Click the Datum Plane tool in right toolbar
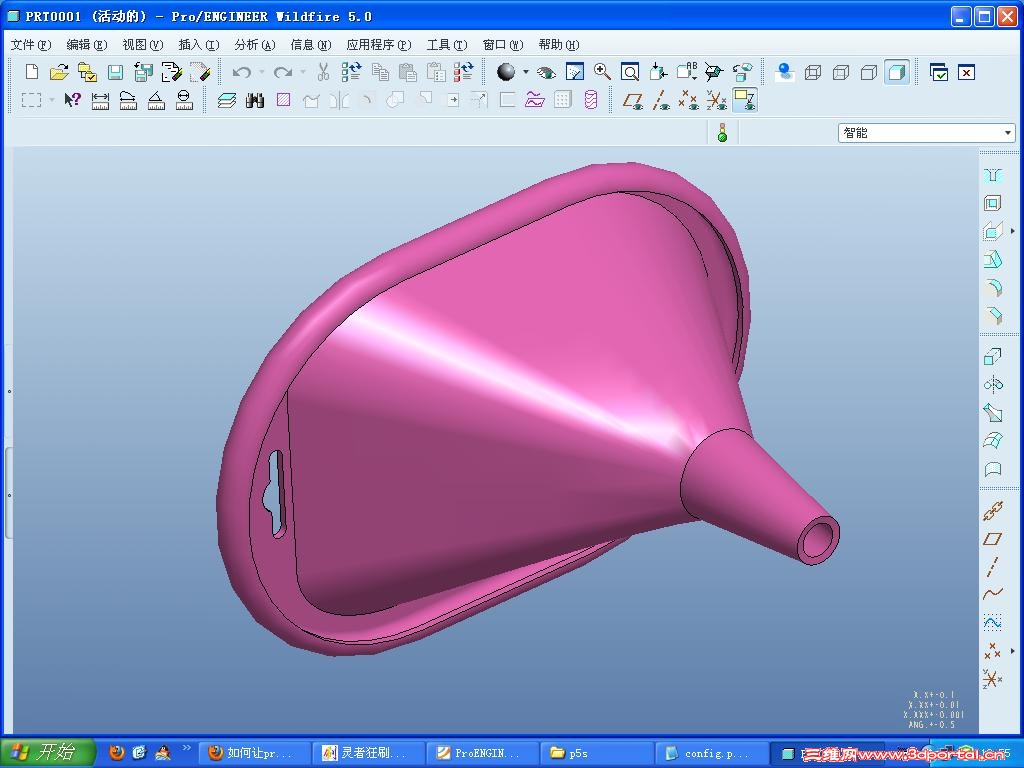The width and height of the screenshot is (1024, 768). click(993, 539)
